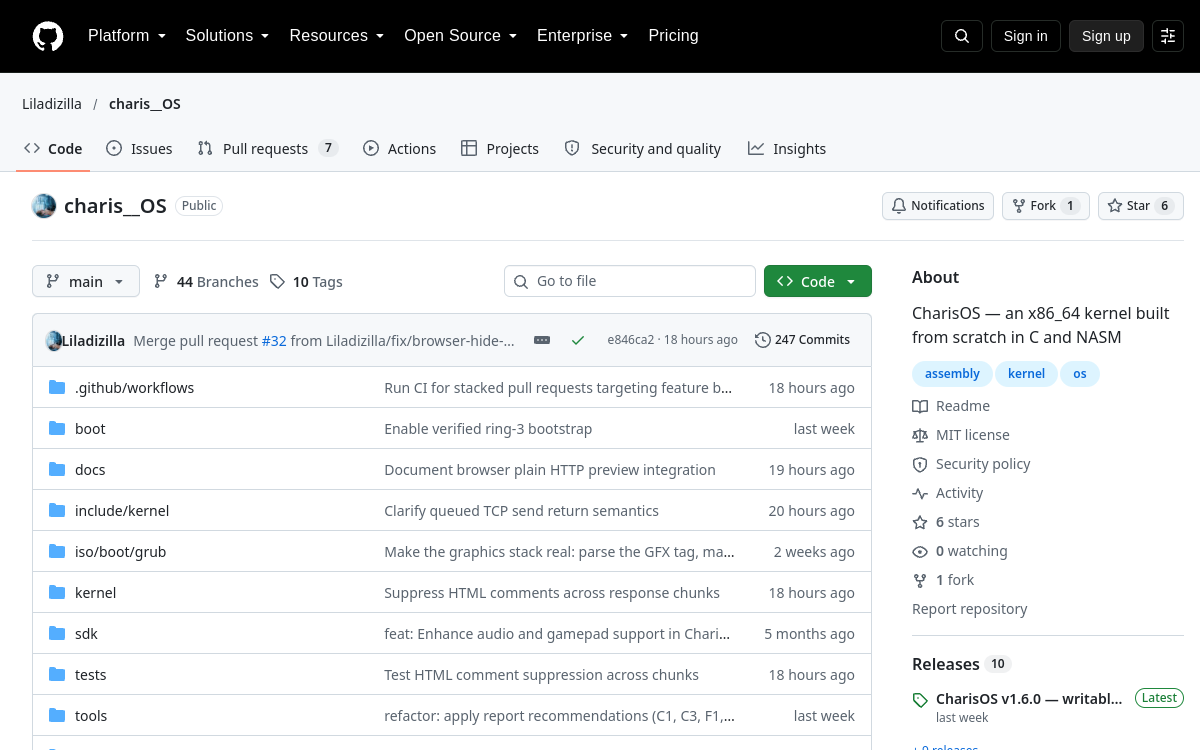Click the eye icon next to 0 watching
1200x750 pixels.
coord(920,551)
